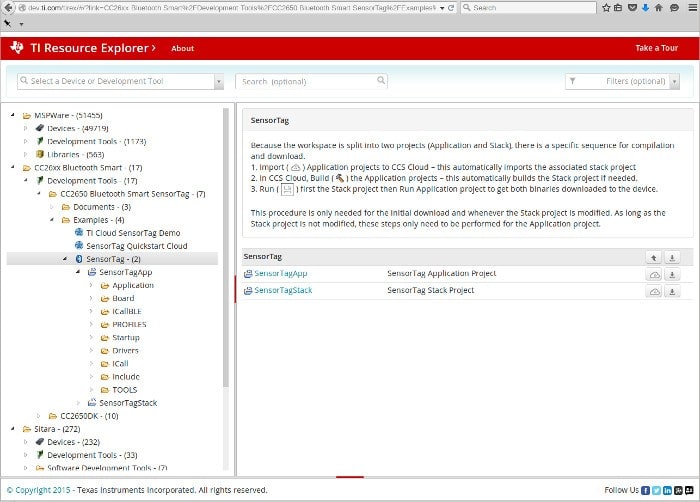
Task: Download the SensorTagStack project icon
Action: pyautogui.click(x=672, y=292)
